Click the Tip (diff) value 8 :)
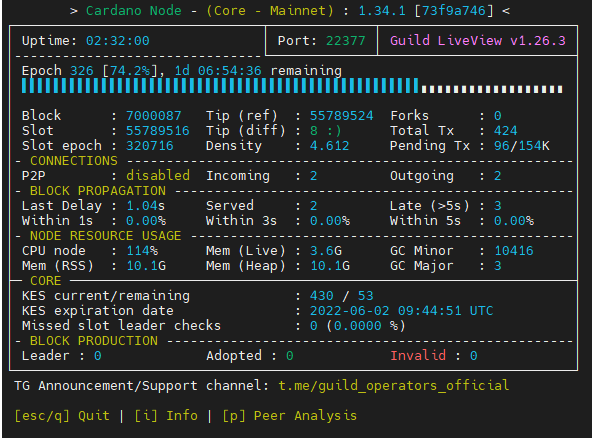592x438 pixels. click(x=326, y=131)
